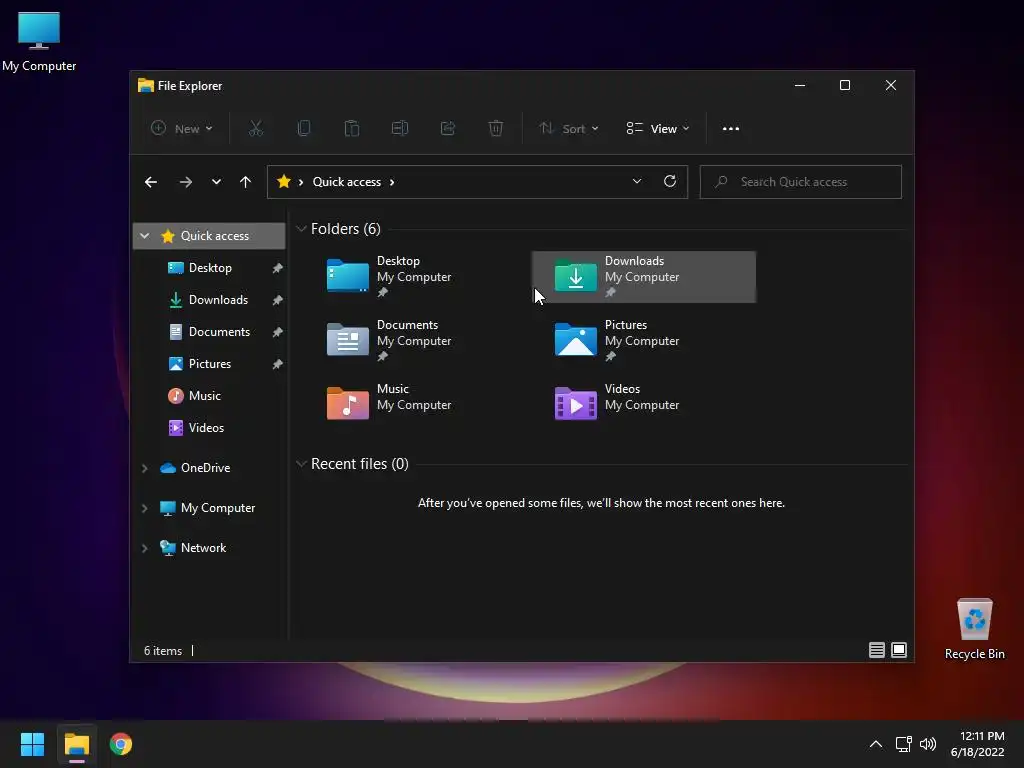Viewport: 1024px width, 768px height.
Task: Click File Explorer taskbar icon
Action: click(76, 744)
